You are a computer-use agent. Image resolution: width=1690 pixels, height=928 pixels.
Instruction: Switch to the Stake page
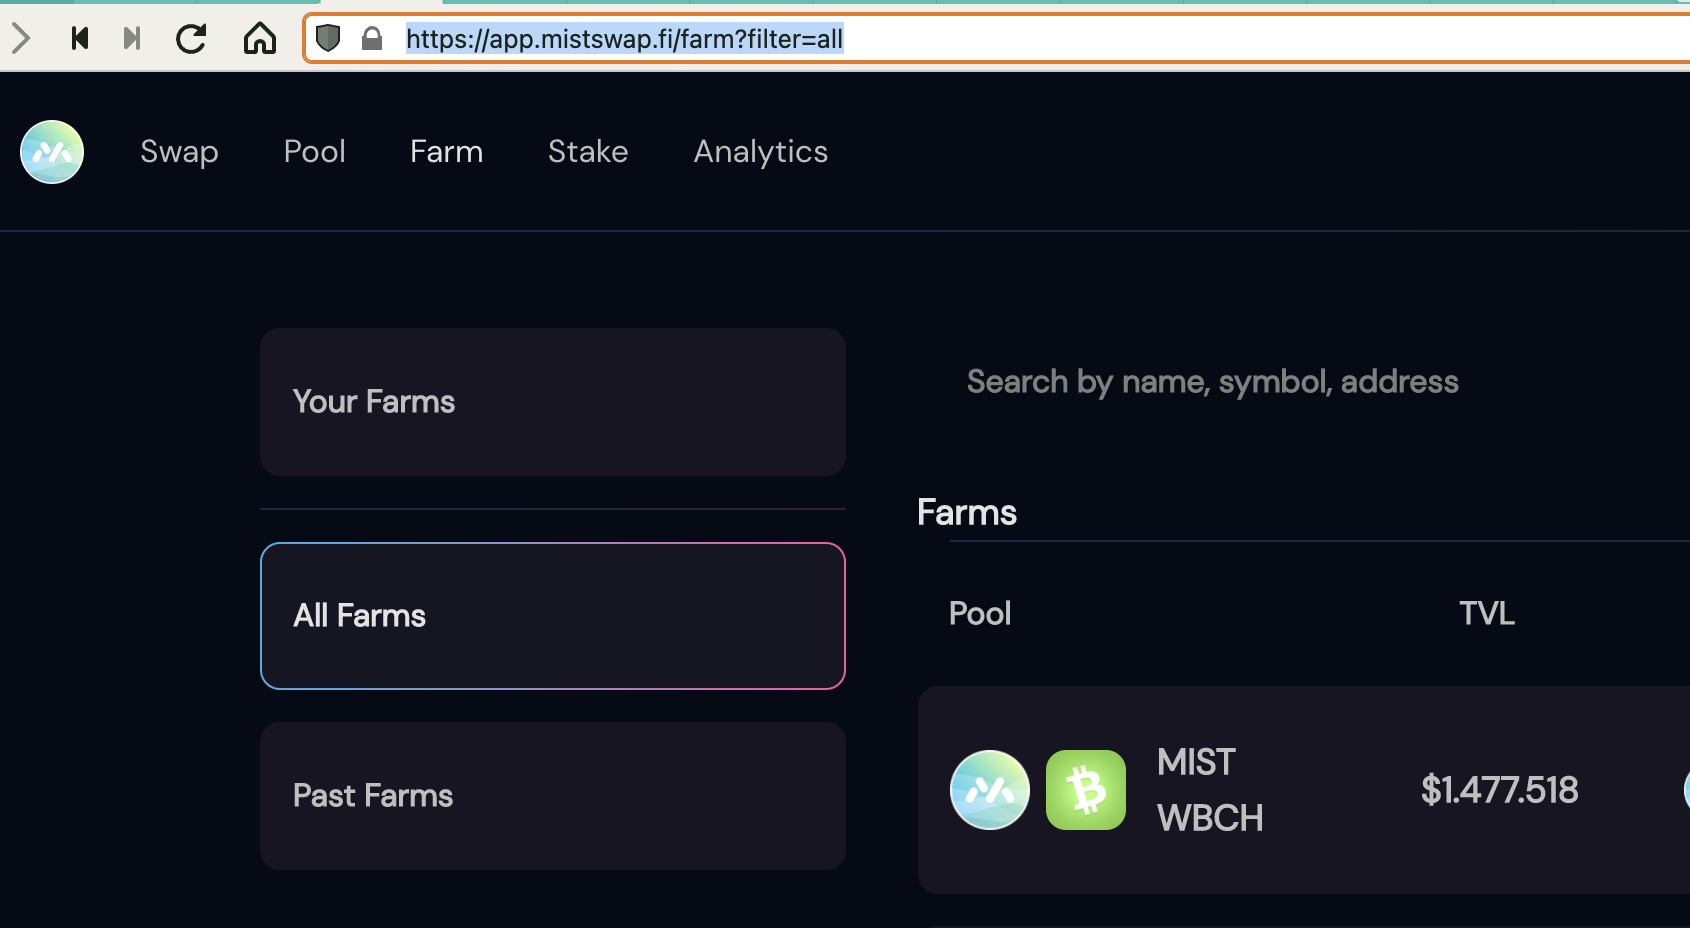[x=588, y=152]
